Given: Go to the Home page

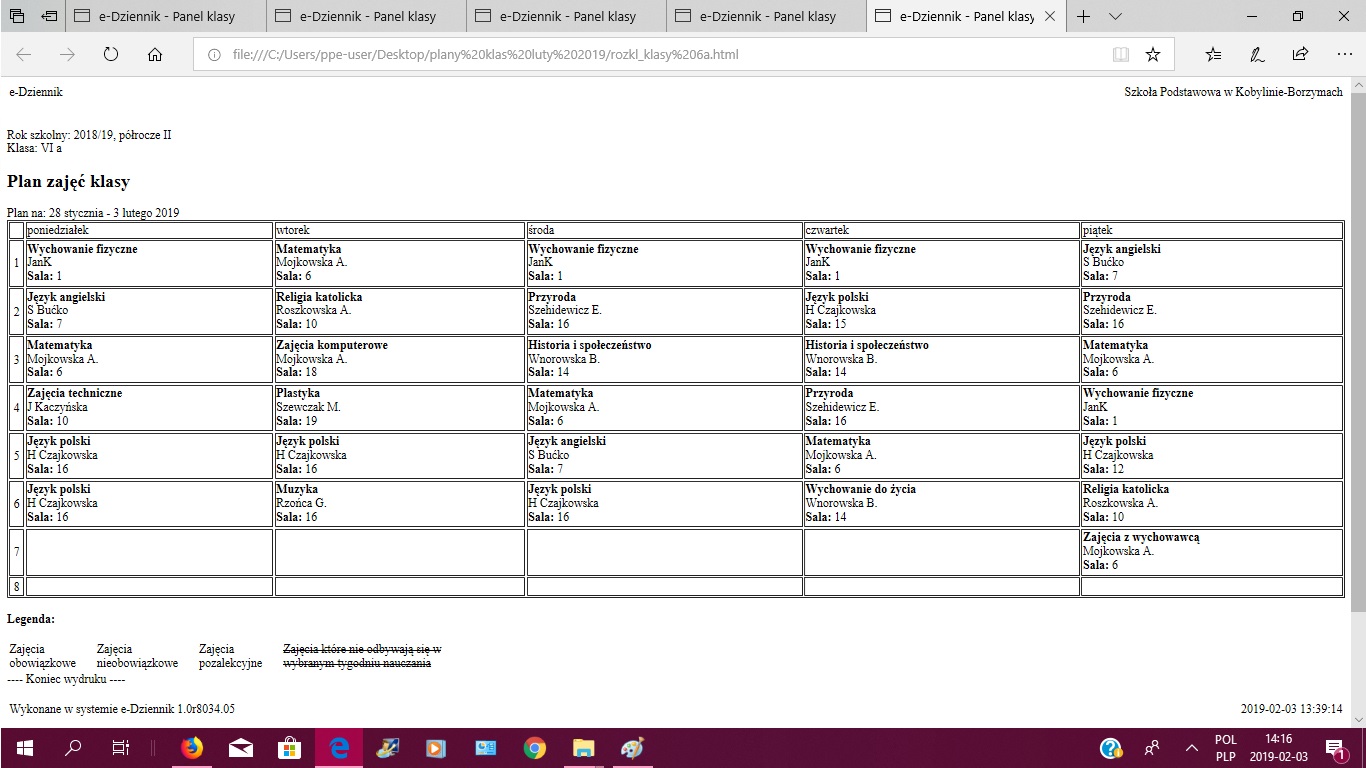Looking at the screenshot, I should pos(155,55).
